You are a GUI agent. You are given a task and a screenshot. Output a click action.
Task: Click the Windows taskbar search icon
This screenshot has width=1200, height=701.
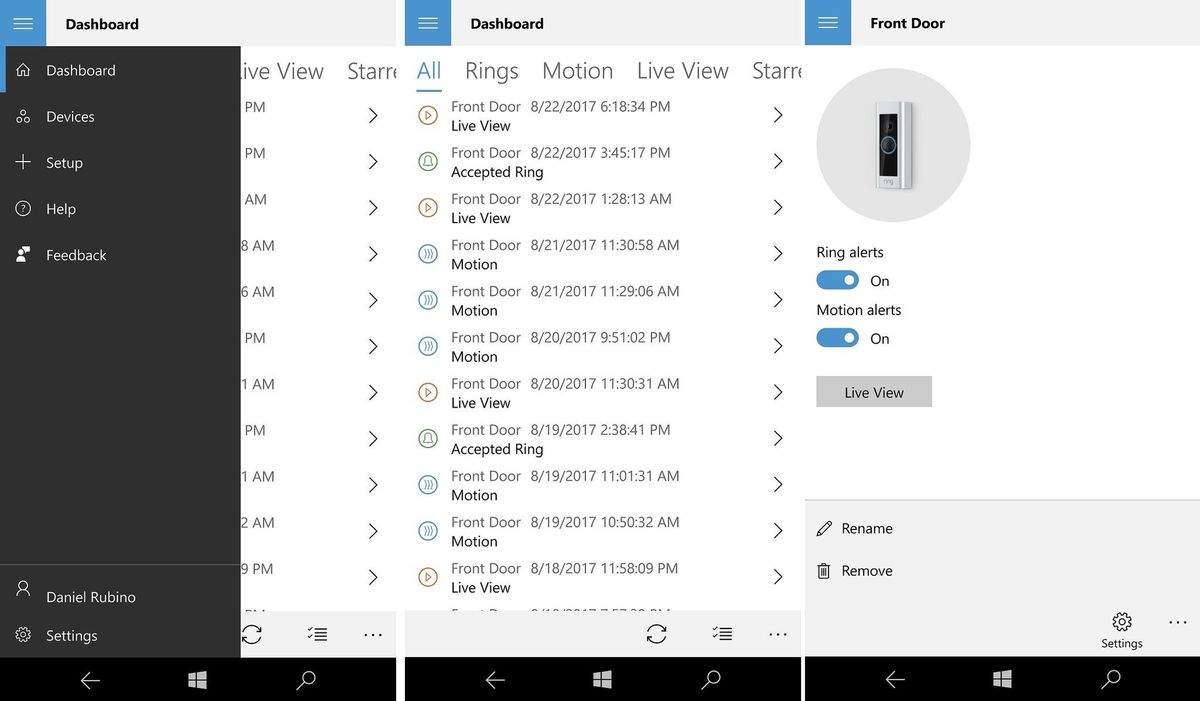(x=711, y=679)
